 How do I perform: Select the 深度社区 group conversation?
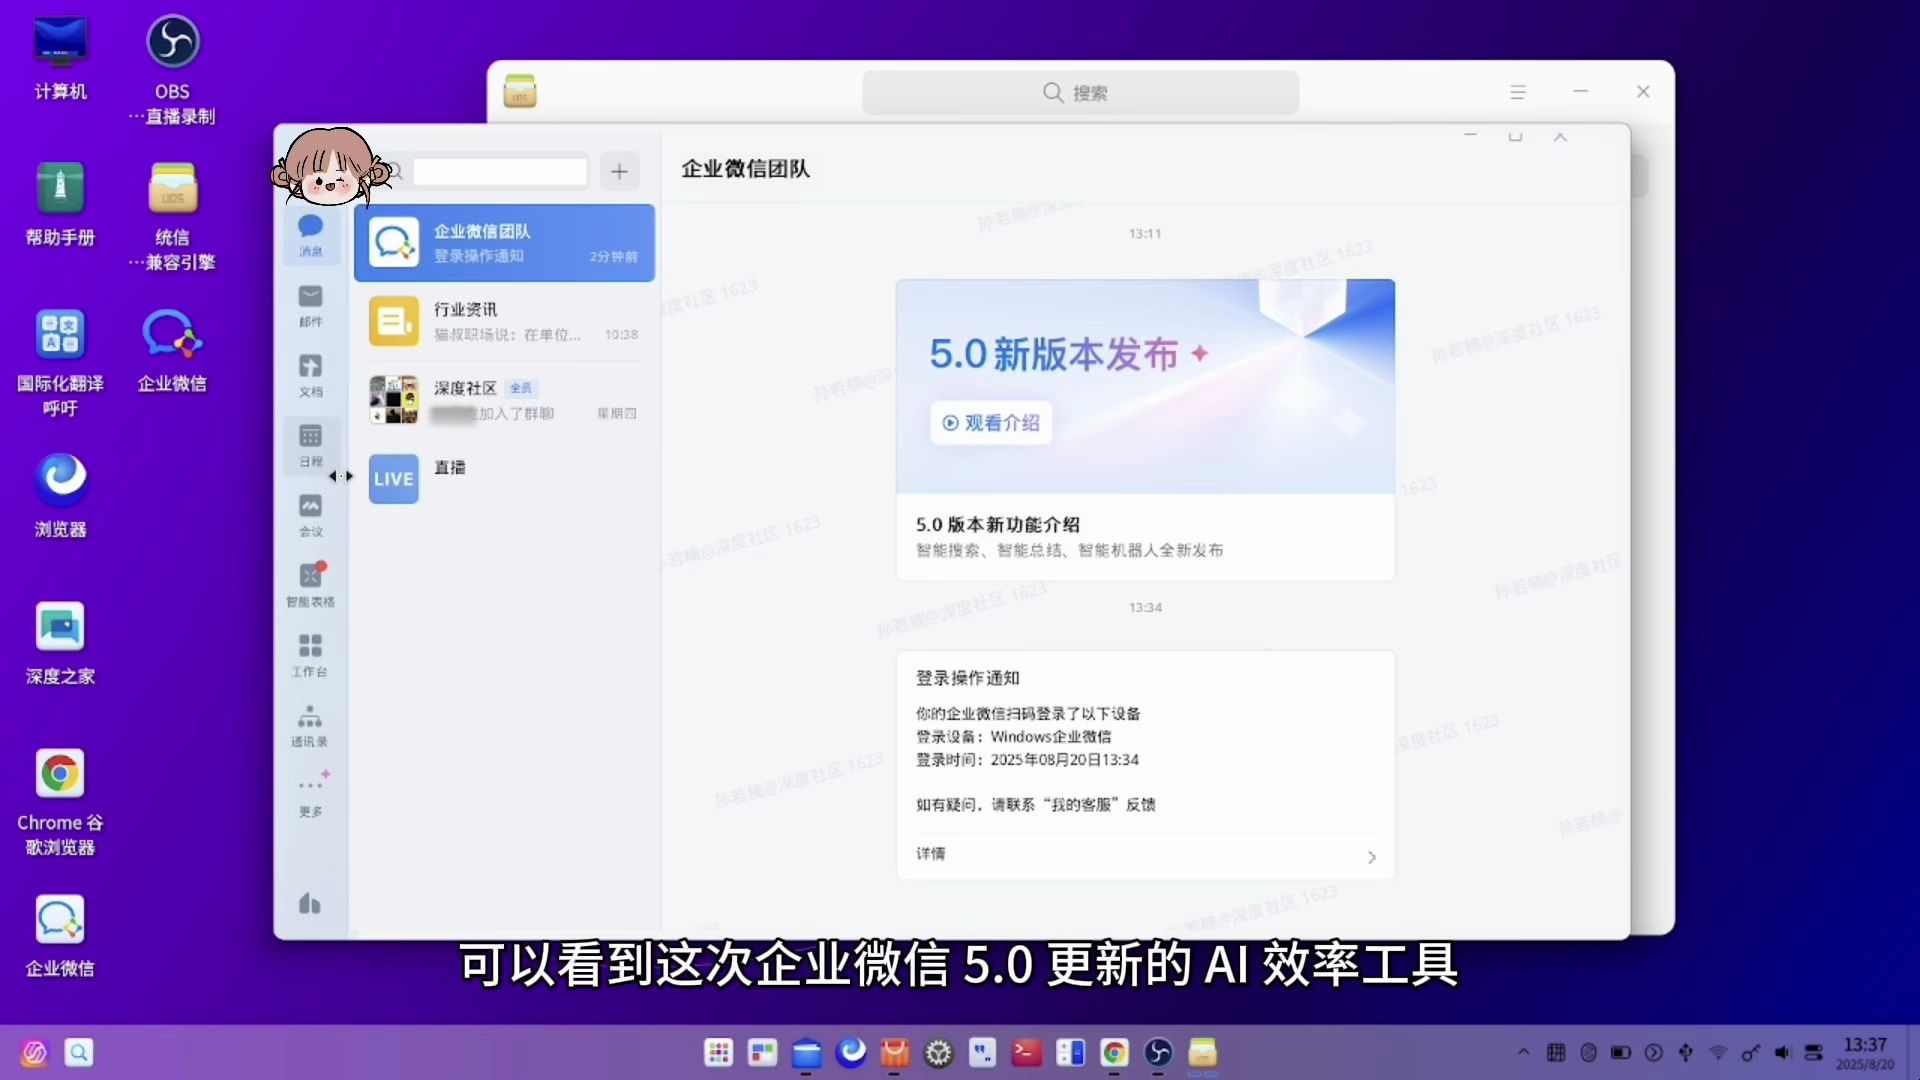coord(504,400)
